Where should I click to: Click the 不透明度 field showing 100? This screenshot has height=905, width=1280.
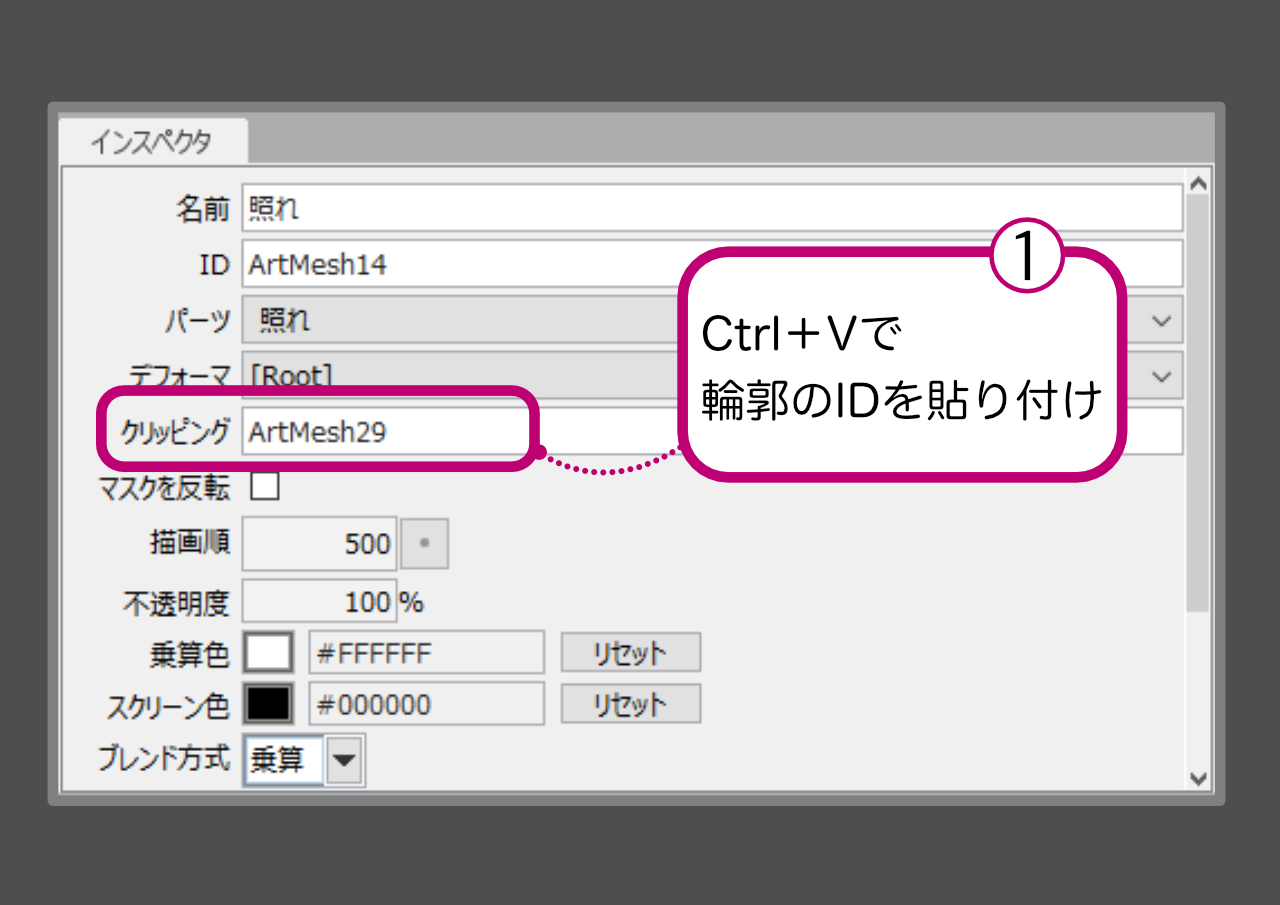pos(320,601)
